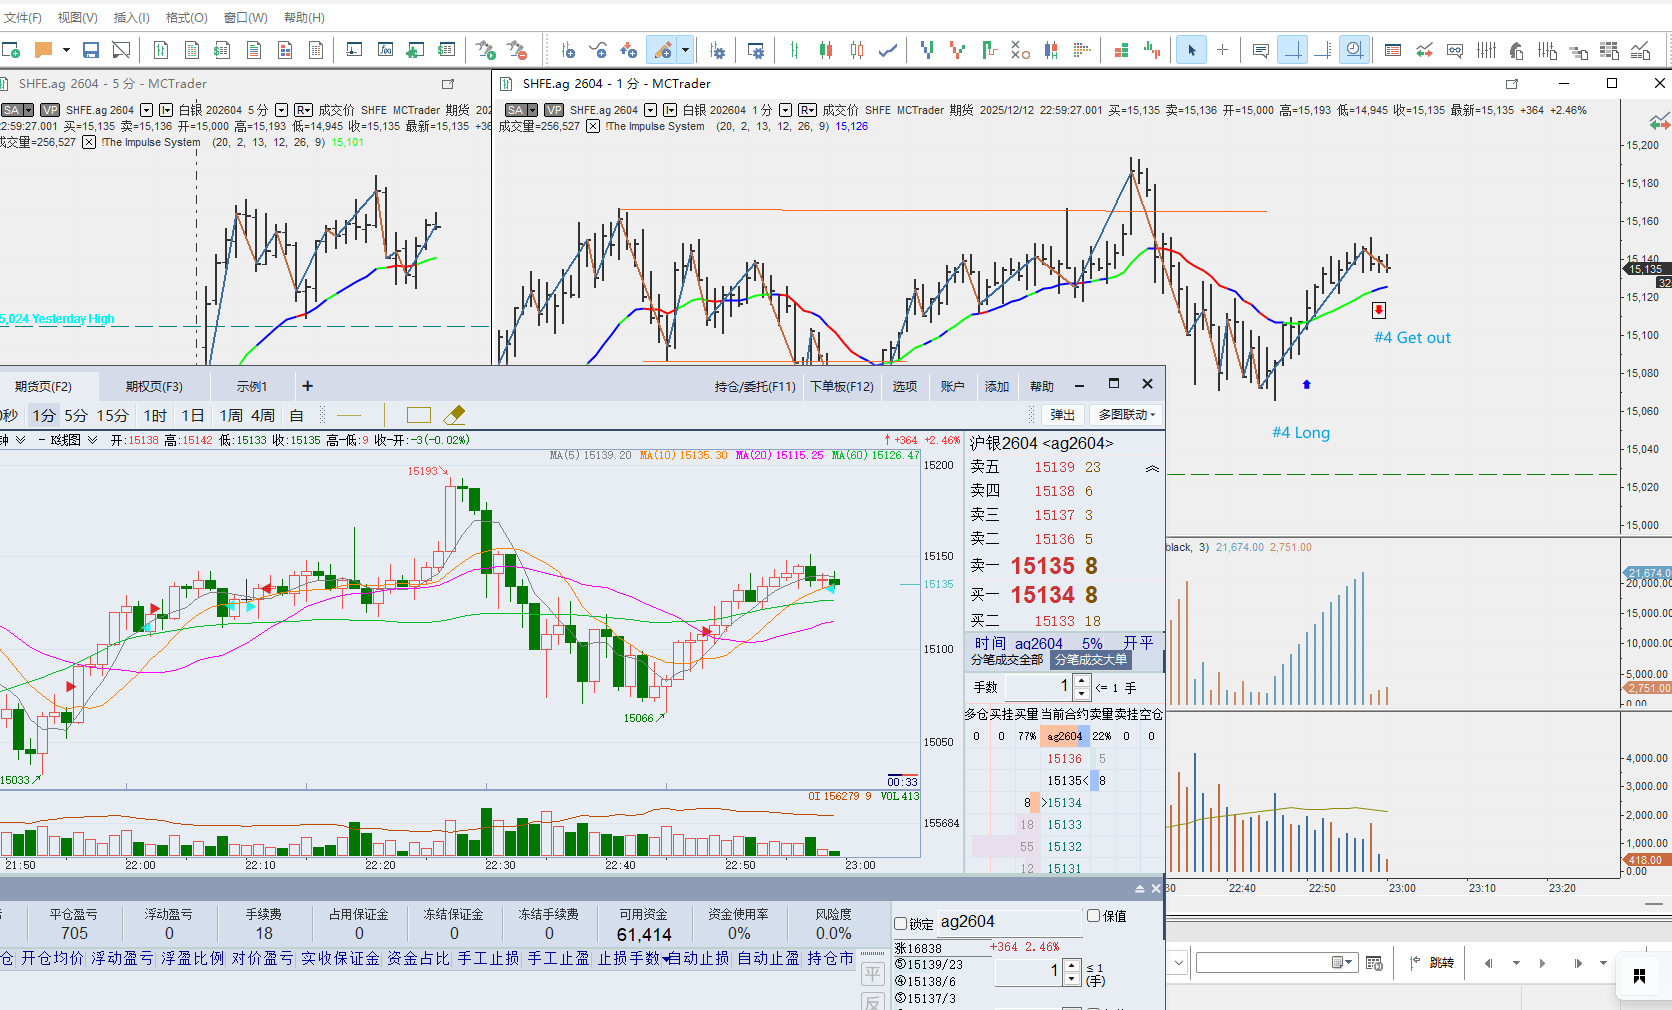Open the 视图(V) menu
Screen dimensions: 1672x1010
point(77,17)
